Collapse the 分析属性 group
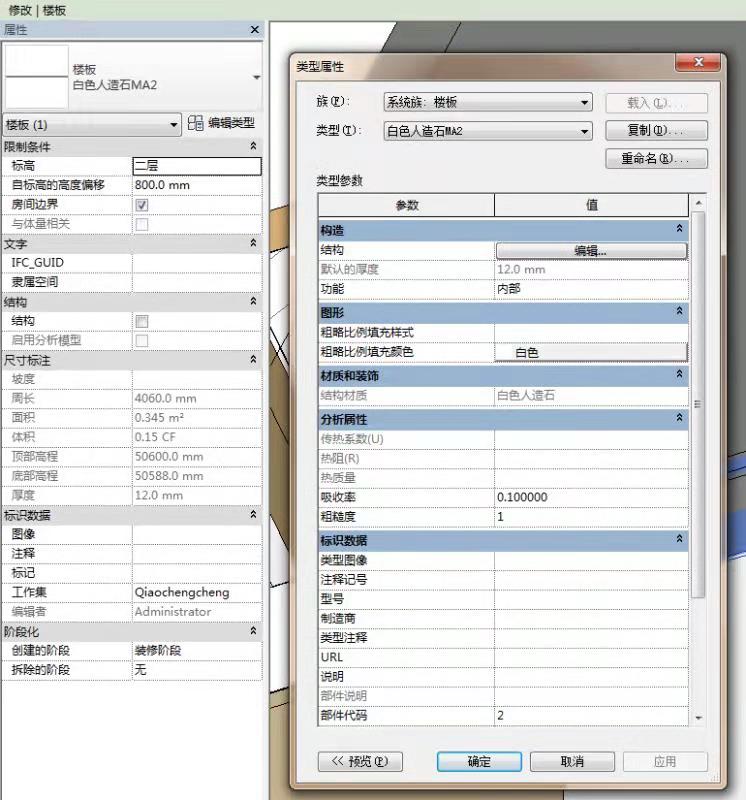746x800 pixels. pyautogui.click(x=680, y=417)
